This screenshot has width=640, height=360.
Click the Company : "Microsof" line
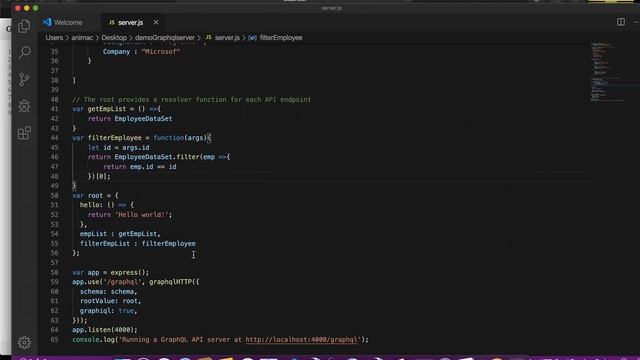(141, 52)
